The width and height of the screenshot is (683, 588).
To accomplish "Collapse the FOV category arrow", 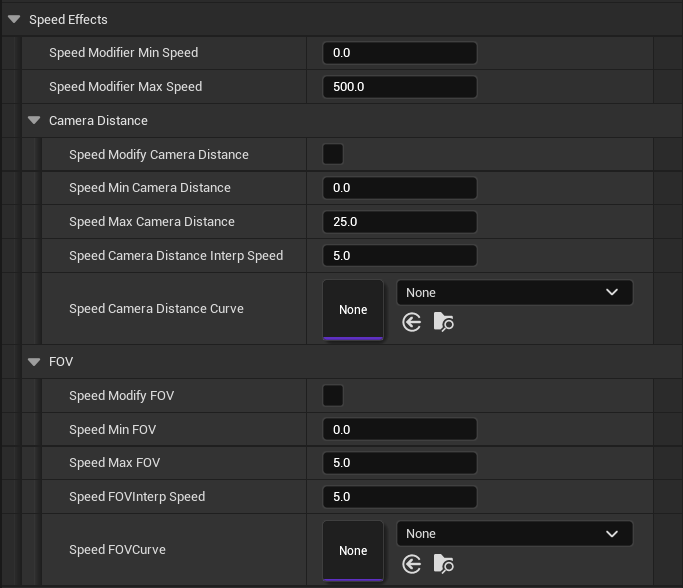I will (x=35, y=361).
